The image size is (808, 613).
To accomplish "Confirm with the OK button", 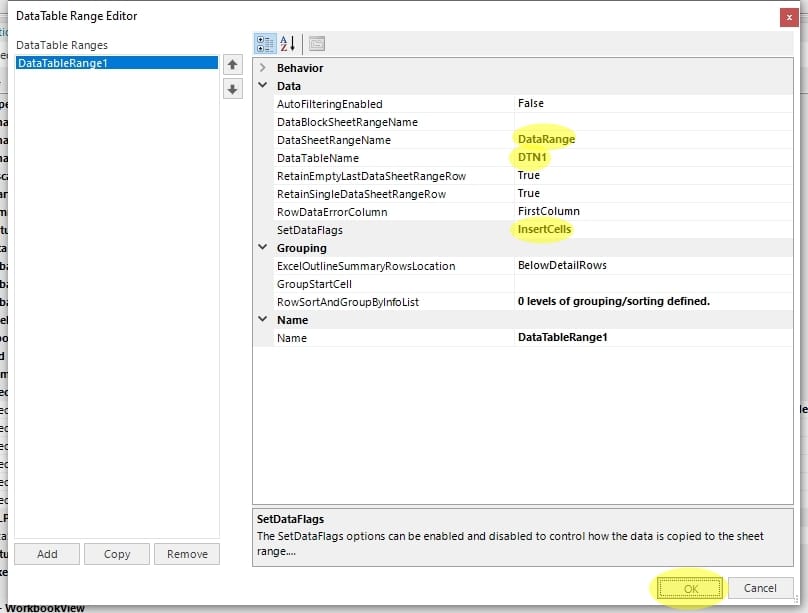I will coord(691,588).
